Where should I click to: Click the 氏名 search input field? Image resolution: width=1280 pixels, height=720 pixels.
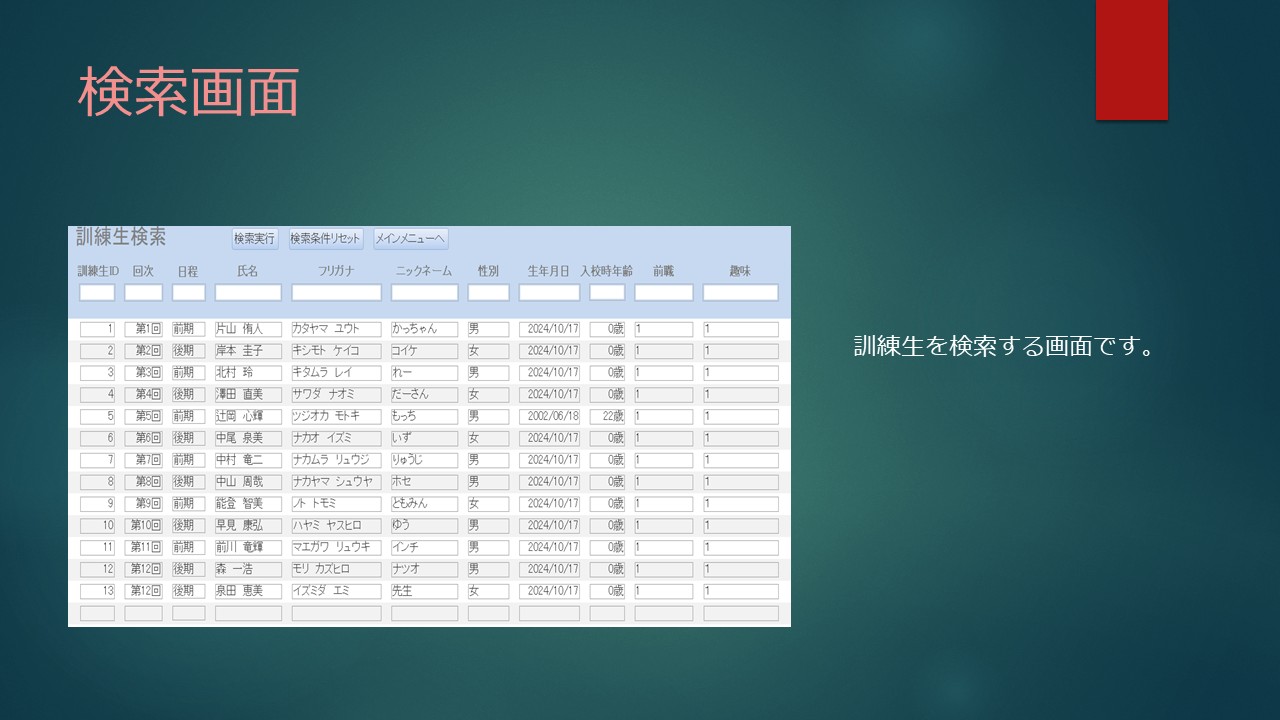click(248, 293)
